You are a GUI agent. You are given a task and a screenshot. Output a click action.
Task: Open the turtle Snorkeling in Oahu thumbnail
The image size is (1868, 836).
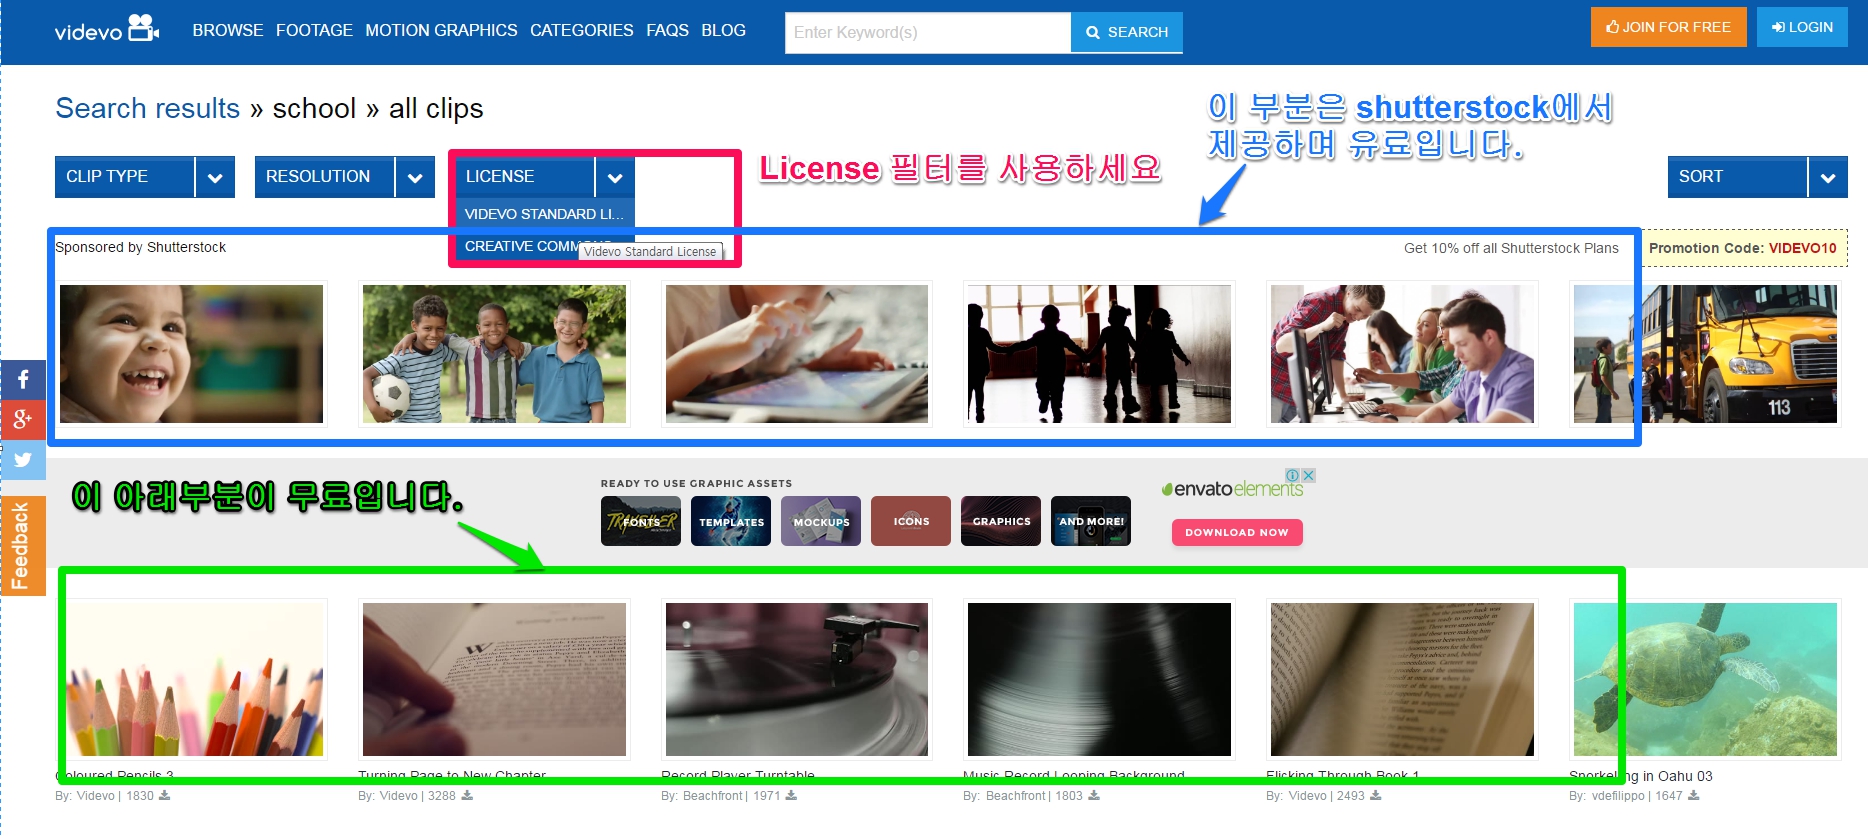click(x=1704, y=679)
